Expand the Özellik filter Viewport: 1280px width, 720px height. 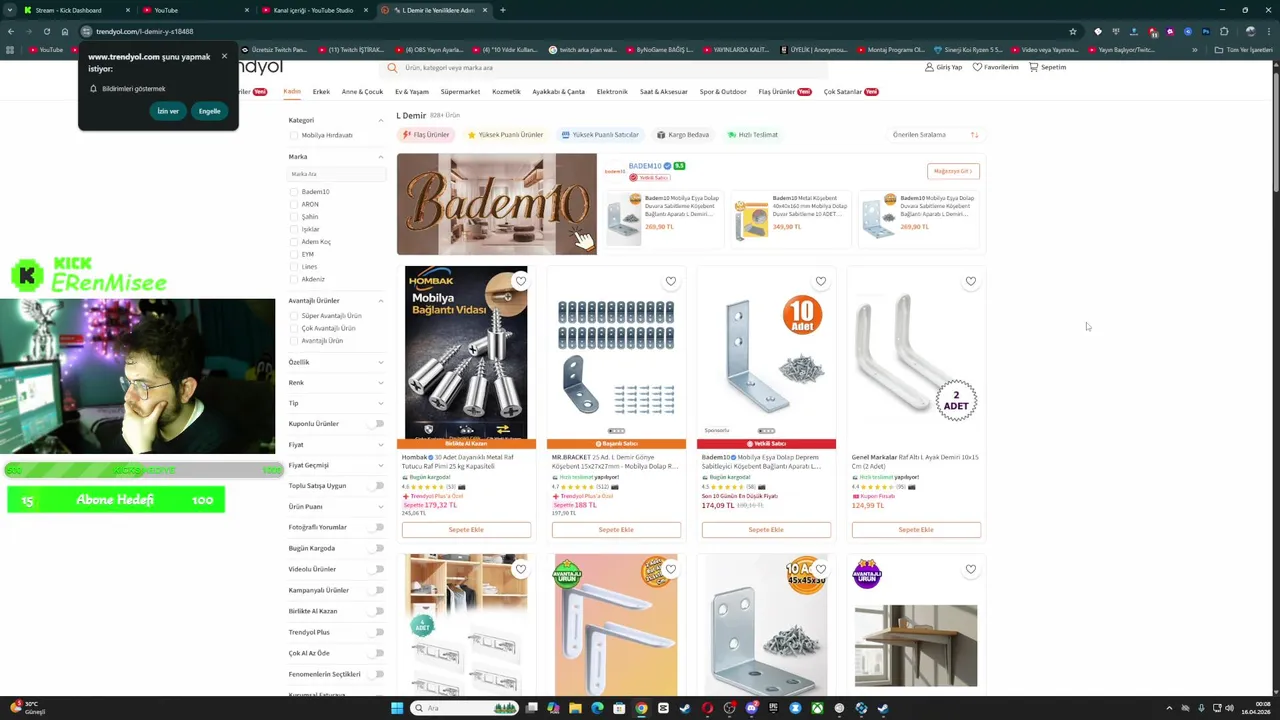click(x=381, y=362)
